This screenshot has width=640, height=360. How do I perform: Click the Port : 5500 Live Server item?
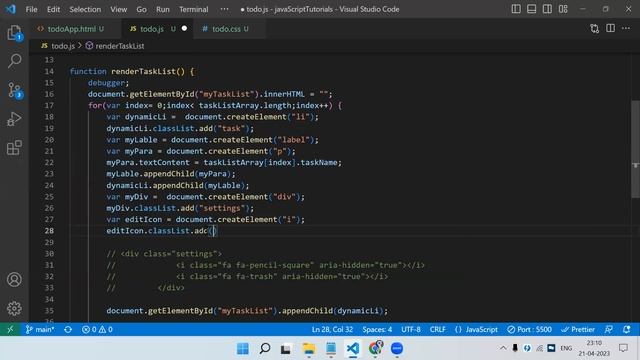click(x=529, y=329)
